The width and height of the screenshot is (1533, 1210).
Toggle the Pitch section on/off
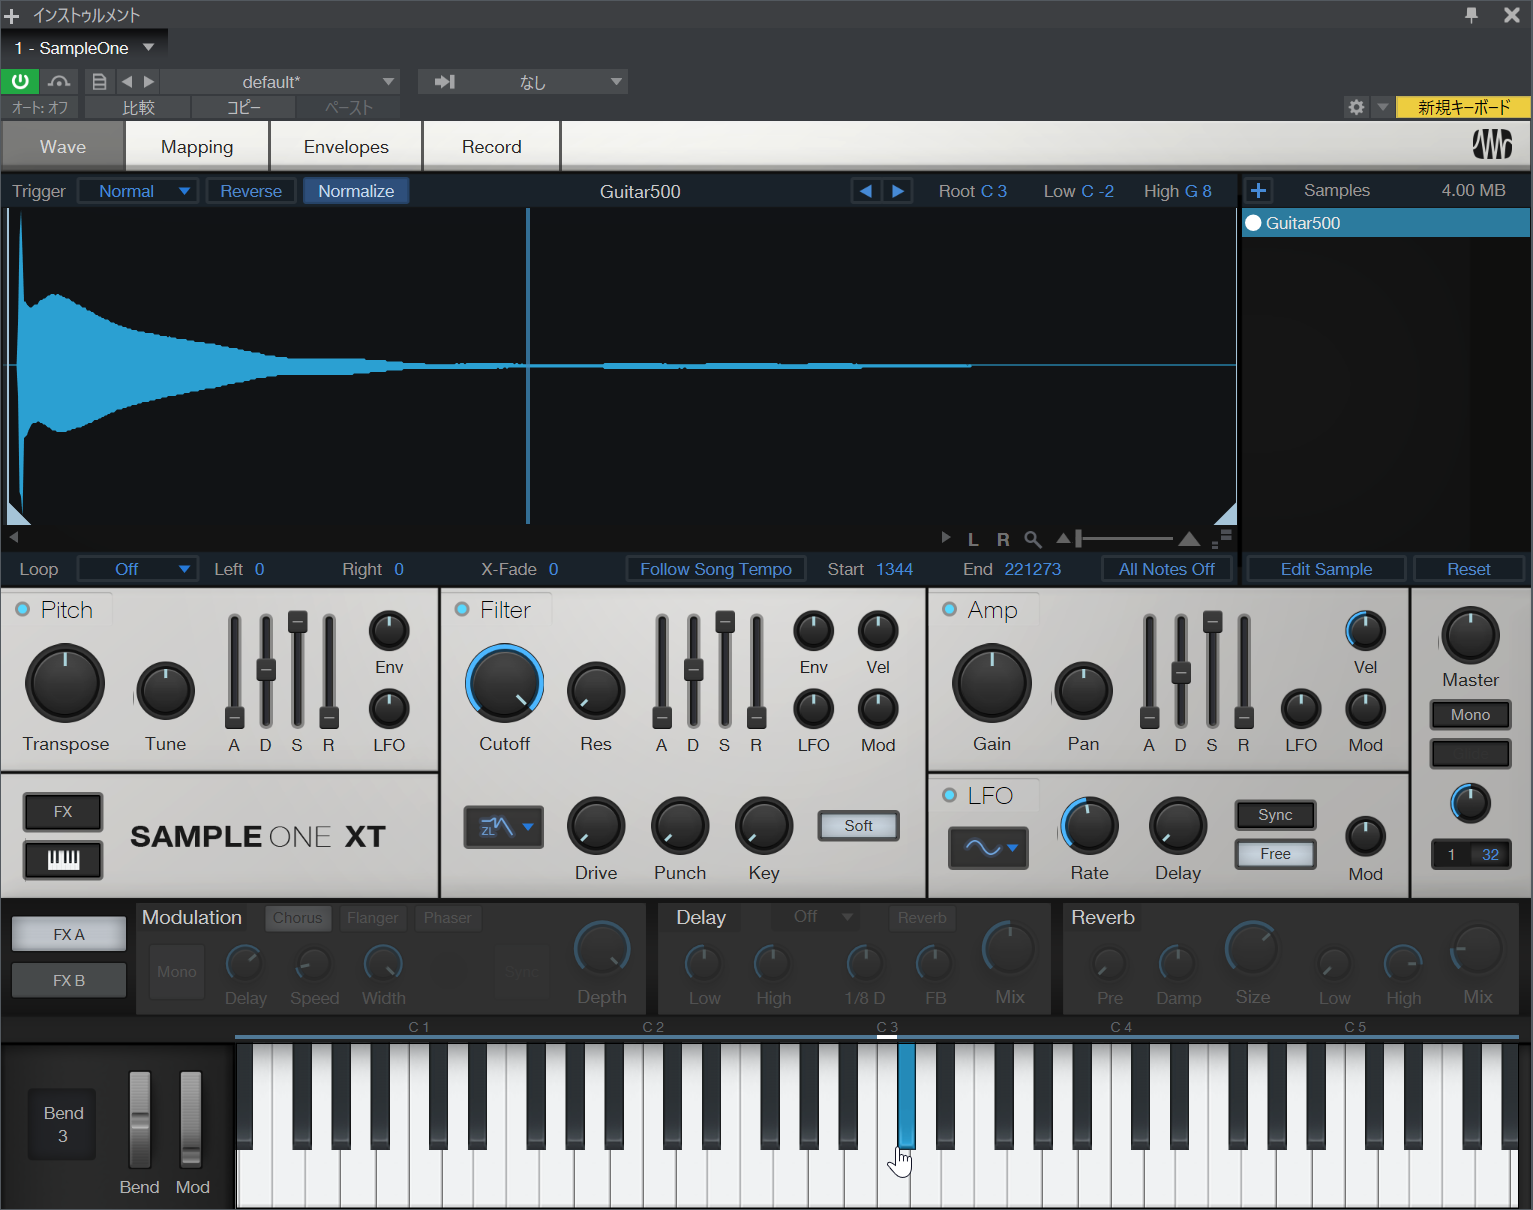click(22, 609)
